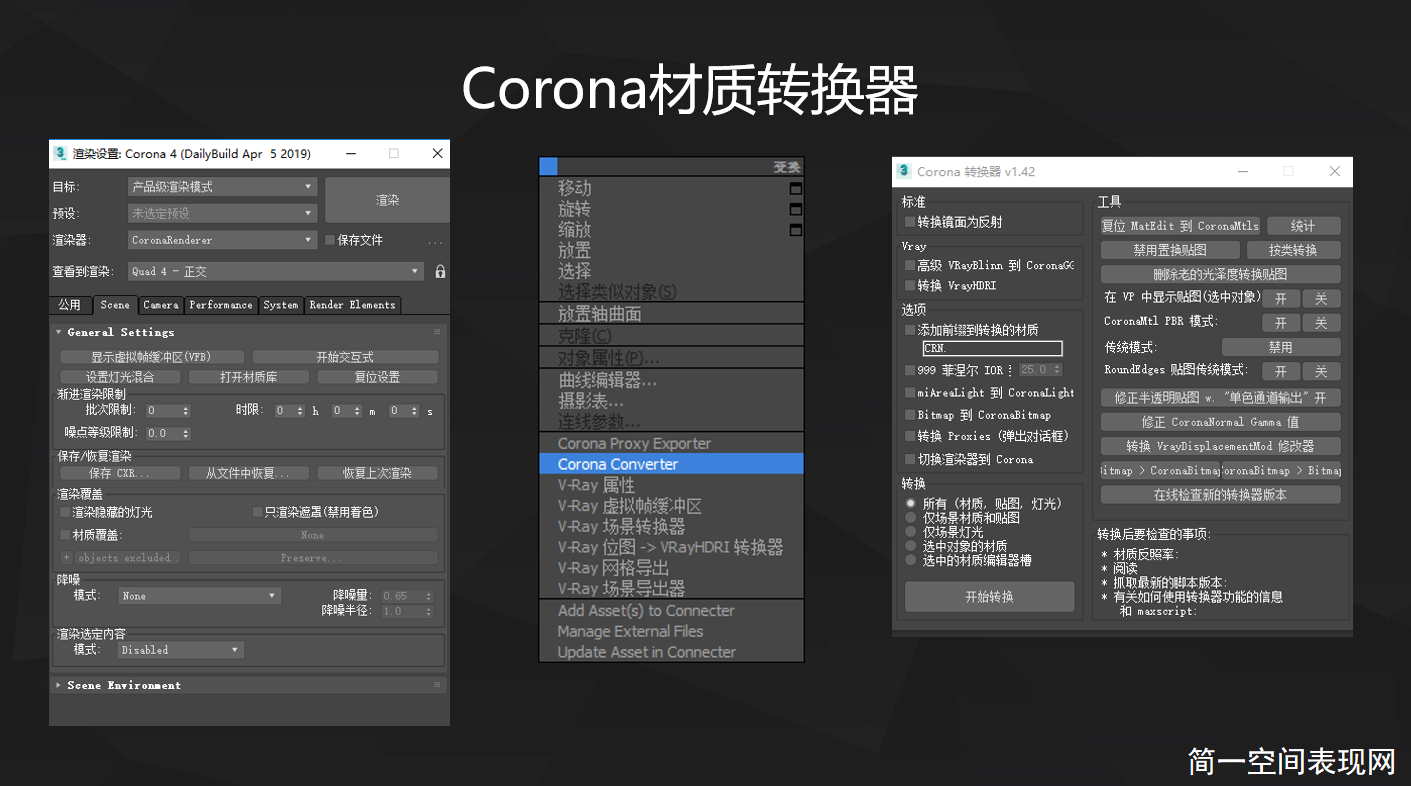
Task: Open the 预设 dropdown 未选定预设
Action: click(x=222, y=213)
